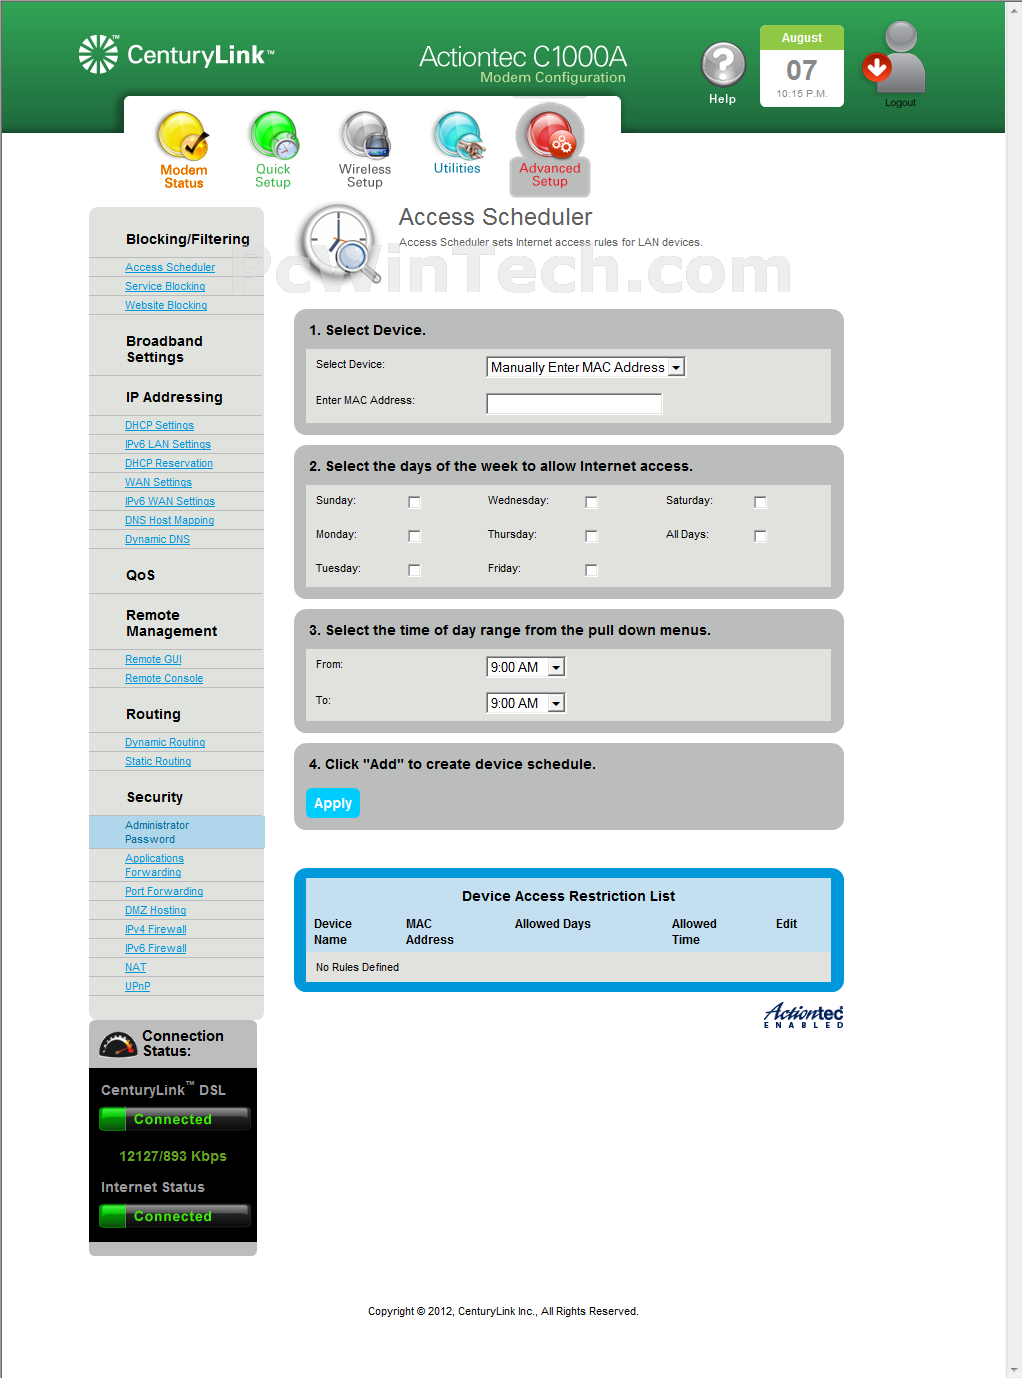This screenshot has height=1378, width=1022.
Task: Check the Saturday checkbox
Action: 760,502
